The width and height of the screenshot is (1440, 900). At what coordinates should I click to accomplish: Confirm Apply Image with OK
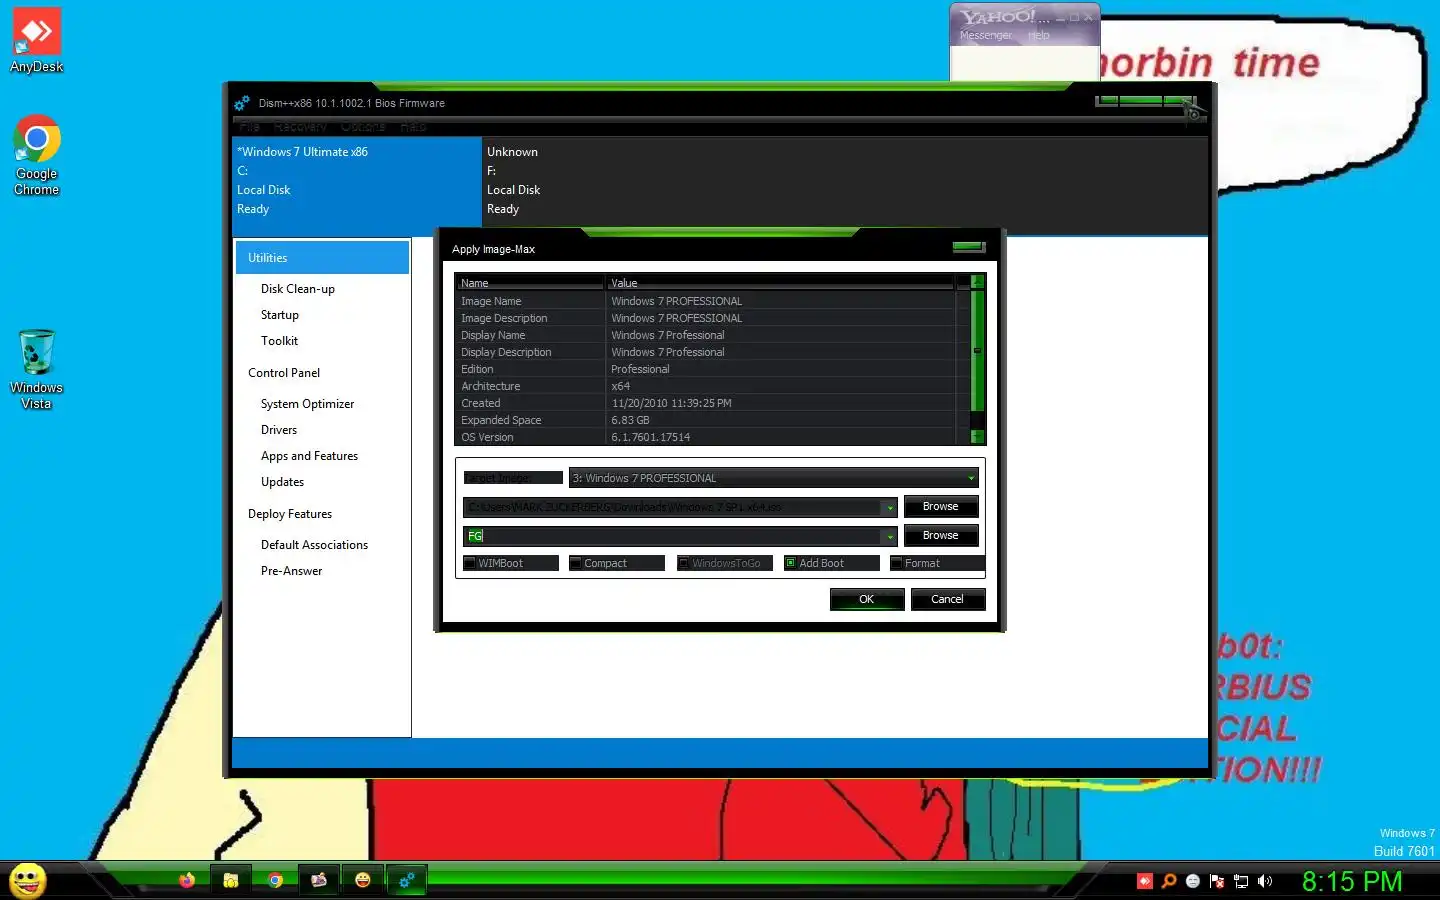pos(867,599)
